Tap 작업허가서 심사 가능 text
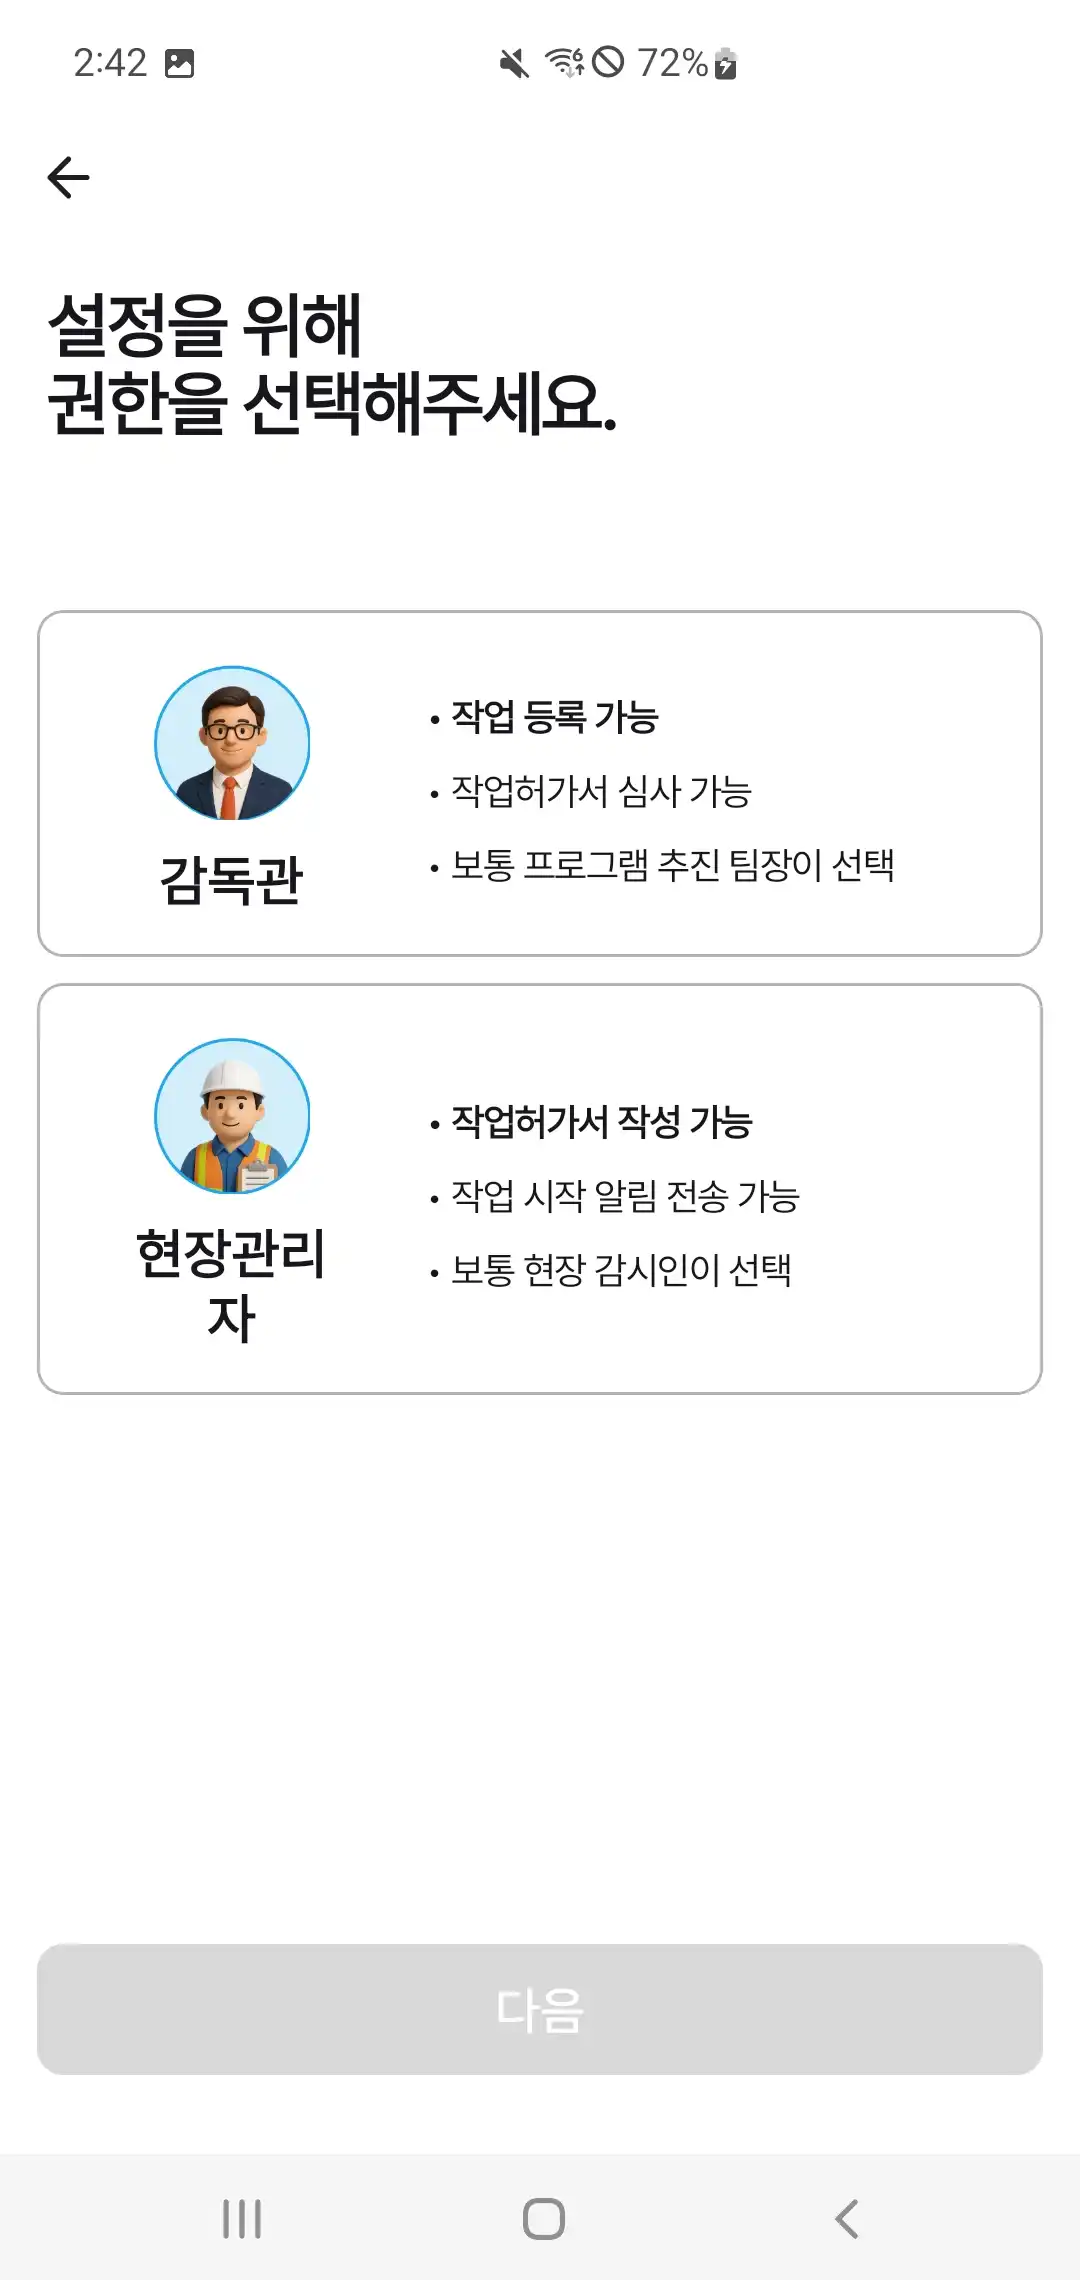The image size is (1080, 2280). point(601,792)
